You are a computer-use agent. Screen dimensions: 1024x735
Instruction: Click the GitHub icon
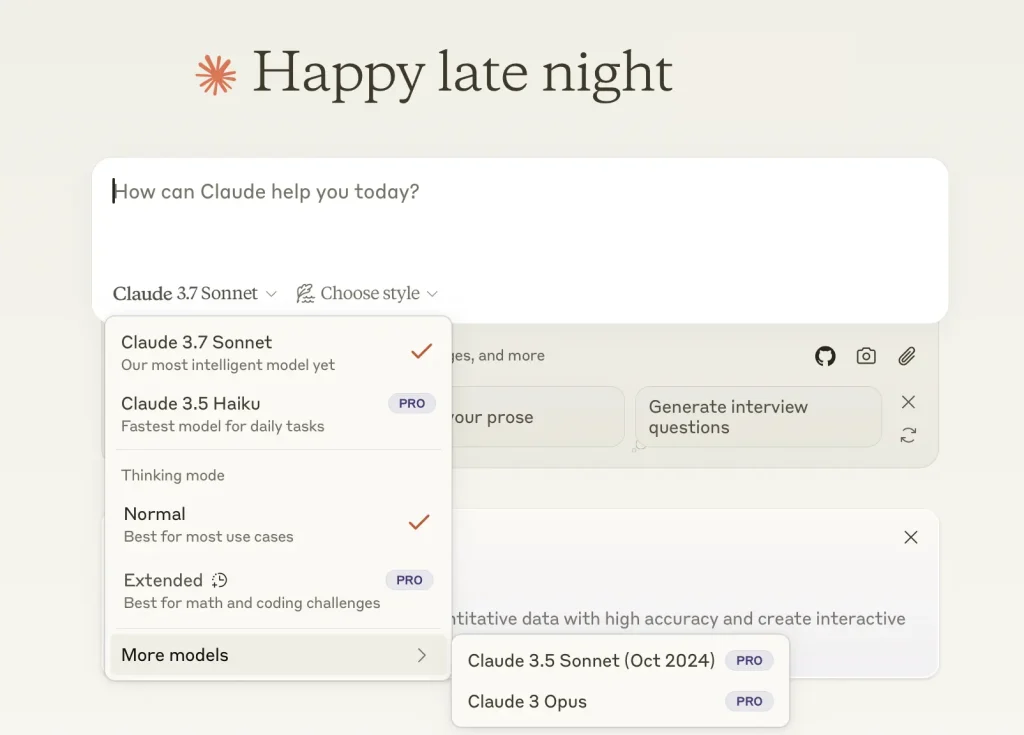point(825,356)
